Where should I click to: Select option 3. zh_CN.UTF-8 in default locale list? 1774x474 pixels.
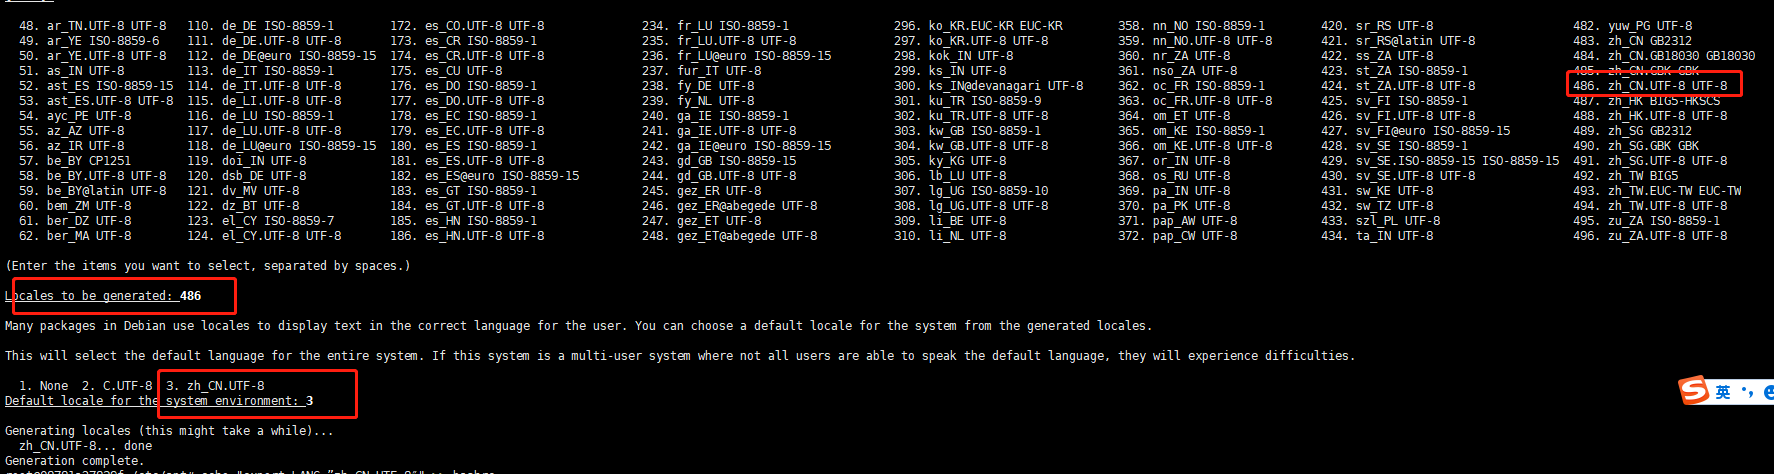215,386
